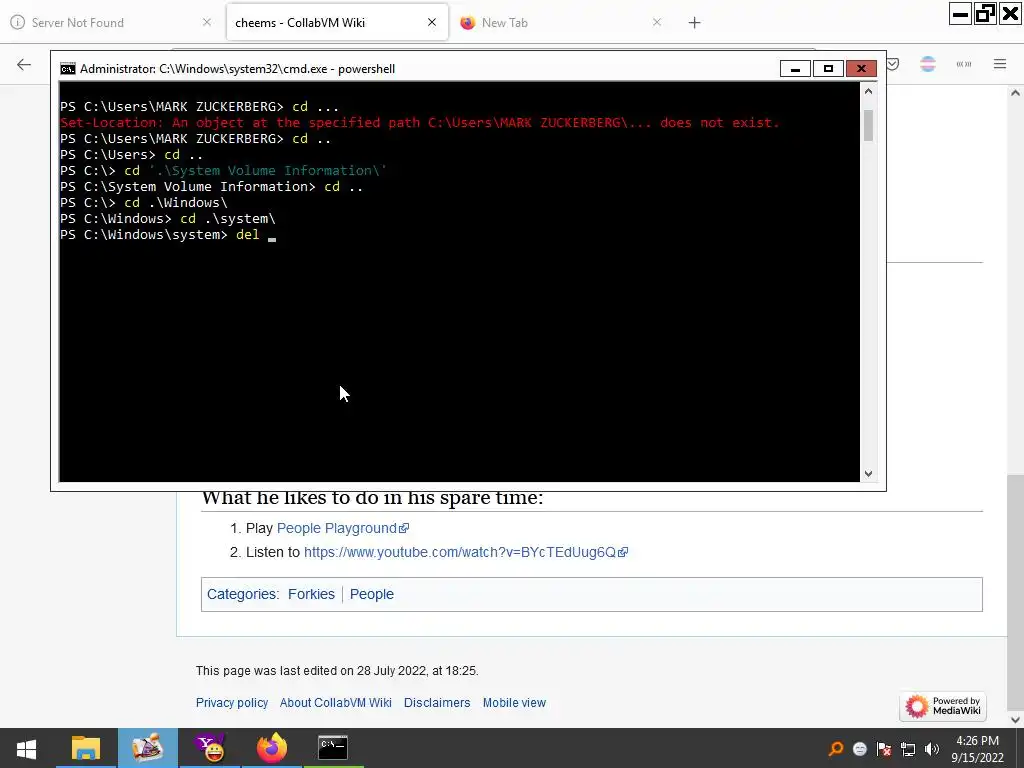This screenshot has width=1024, height=768.
Task: Click the console vertical scrollbar thumb
Action: (868, 125)
